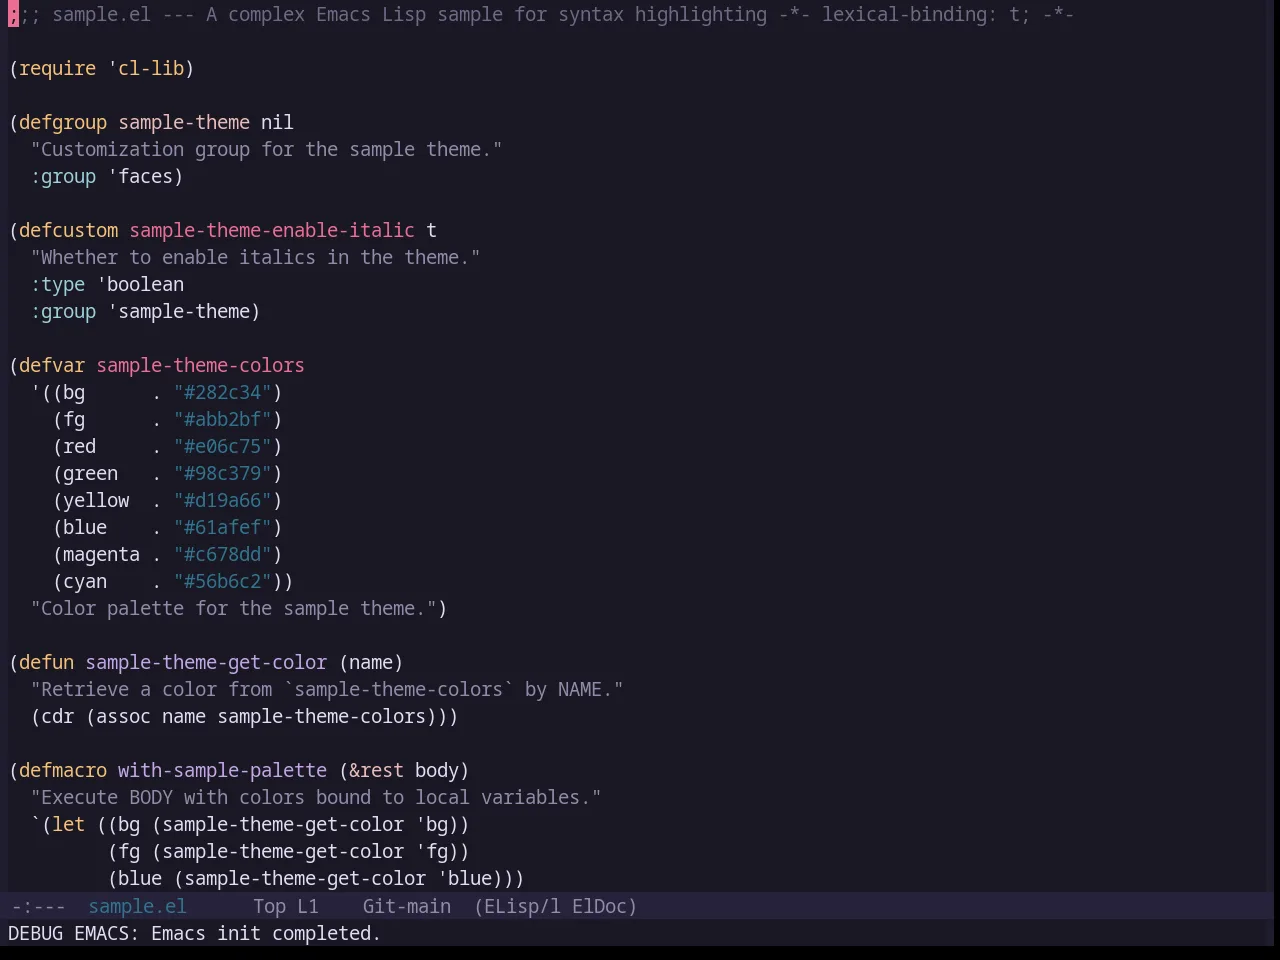Click the sample.el buffer name in mode line

[137, 906]
